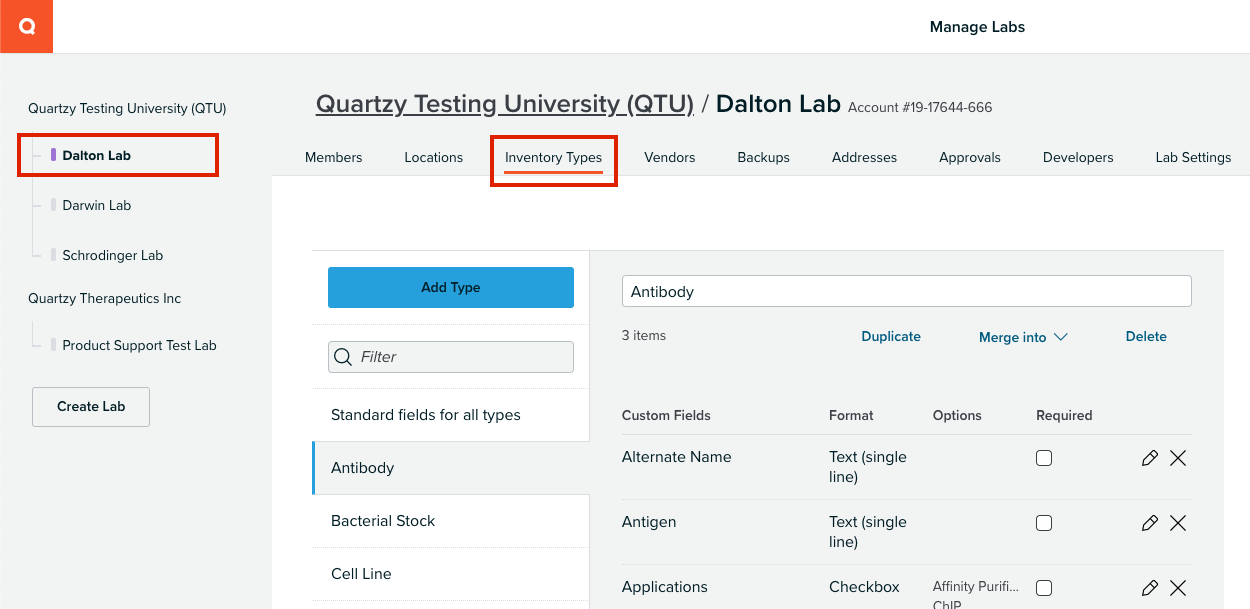Screen dimensions: 1250x609
Task: Click the Duplicate link
Action: (891, 337)
